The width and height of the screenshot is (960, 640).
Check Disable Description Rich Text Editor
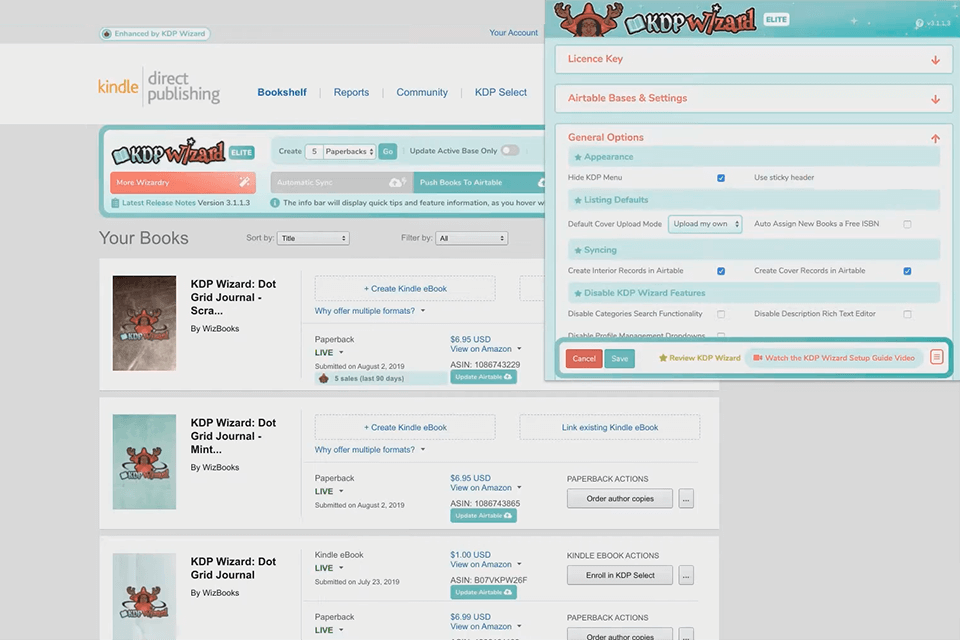click(907, 314)
